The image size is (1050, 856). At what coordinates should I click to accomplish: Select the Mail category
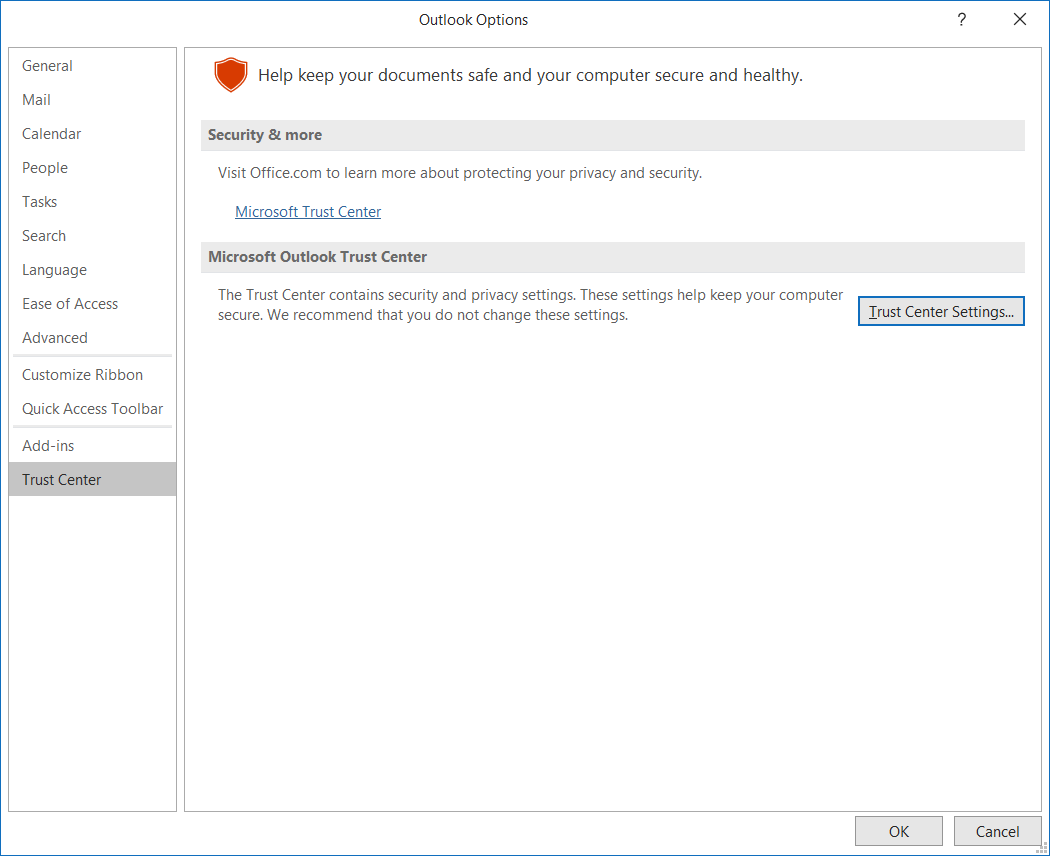point(92,100)
